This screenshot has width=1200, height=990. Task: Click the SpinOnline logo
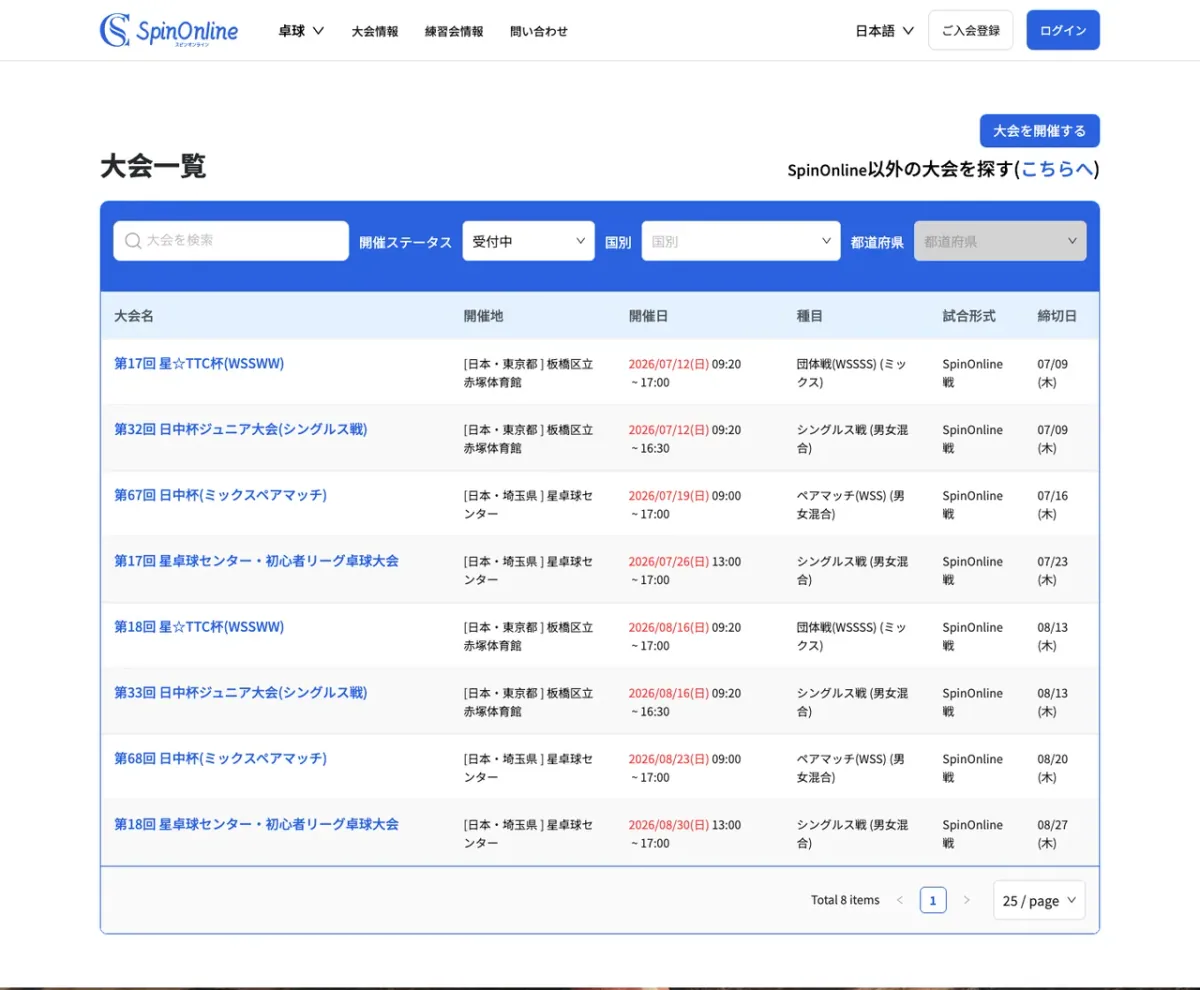[x=169, y=30]
